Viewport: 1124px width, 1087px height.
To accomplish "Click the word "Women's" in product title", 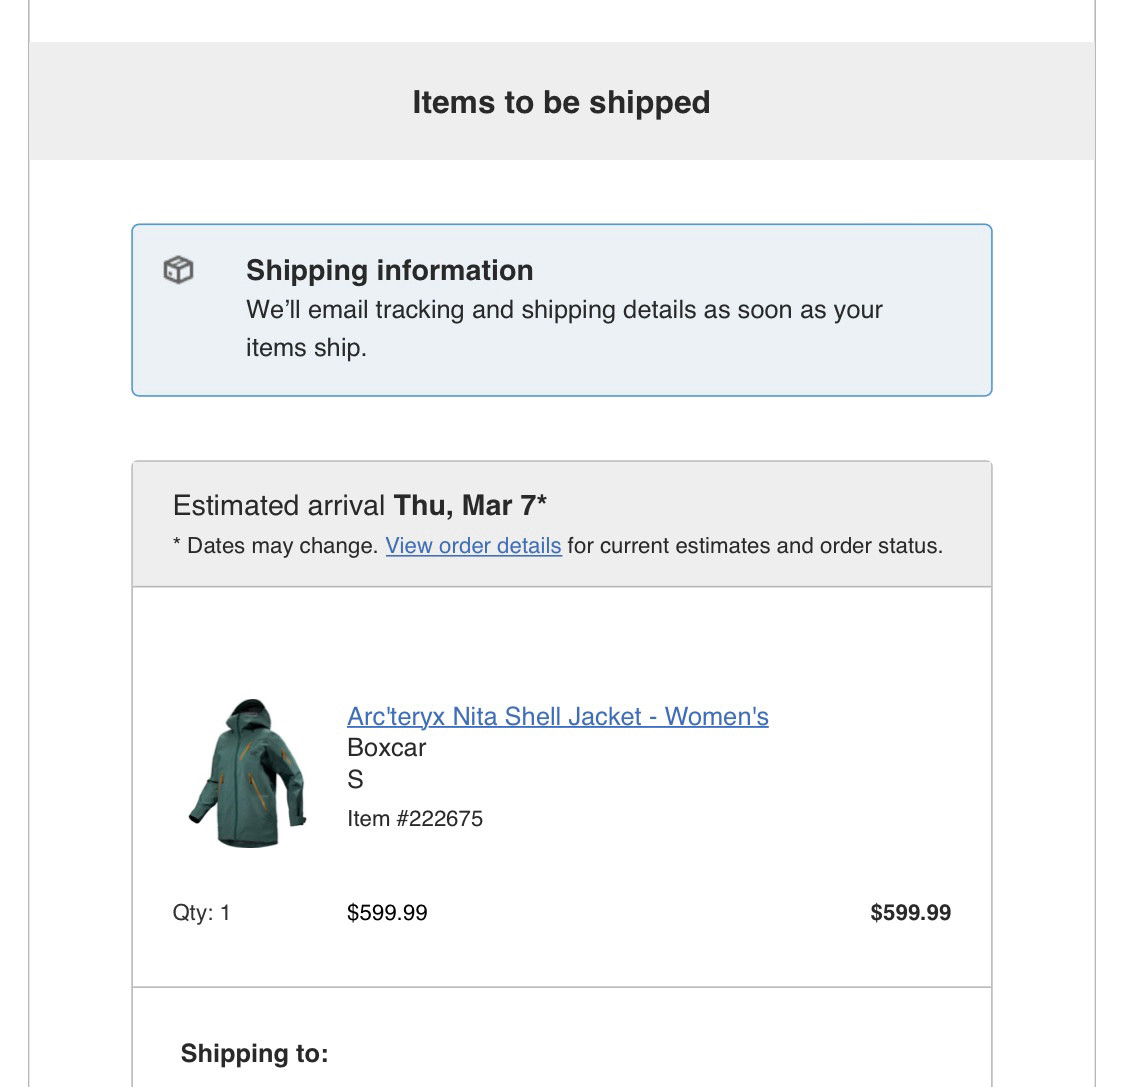I will (x=716, y=717).
